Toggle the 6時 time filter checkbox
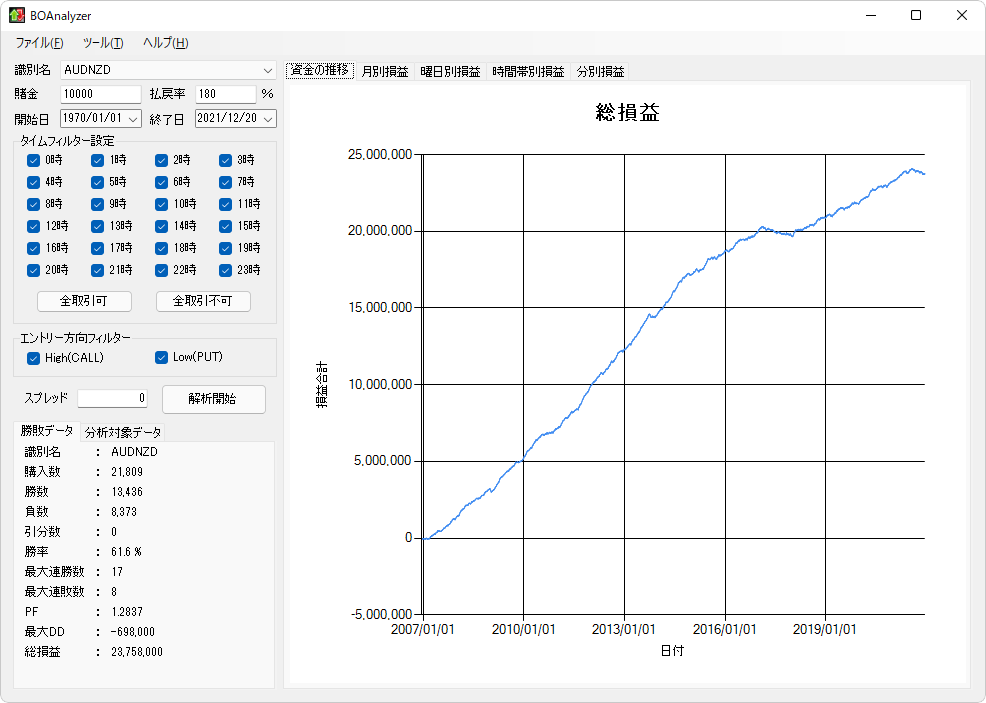The height and width of the screenshot is (703, 986). [162, 182]
